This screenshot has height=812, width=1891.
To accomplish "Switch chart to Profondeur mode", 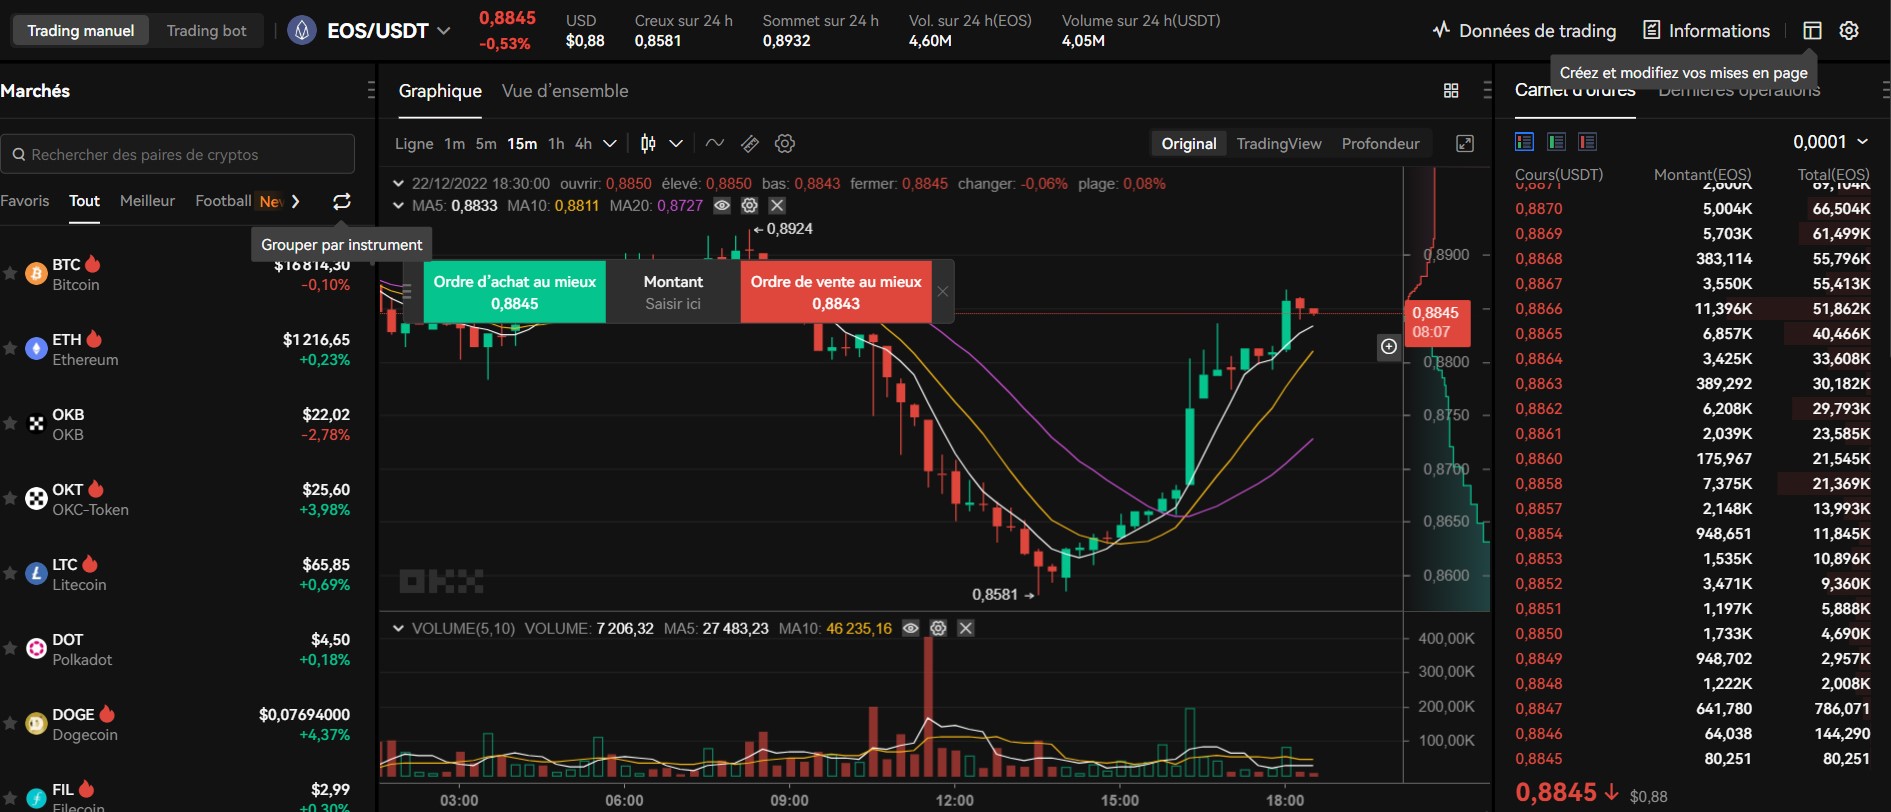I will tap(1380, 144).
